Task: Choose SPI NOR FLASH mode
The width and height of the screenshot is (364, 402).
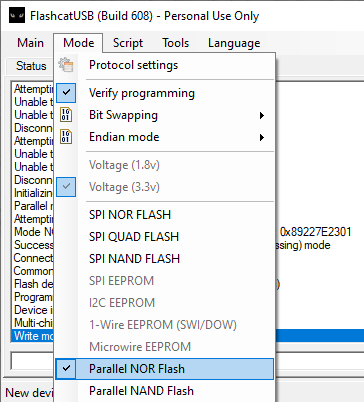Action: [x=165, y=215]
